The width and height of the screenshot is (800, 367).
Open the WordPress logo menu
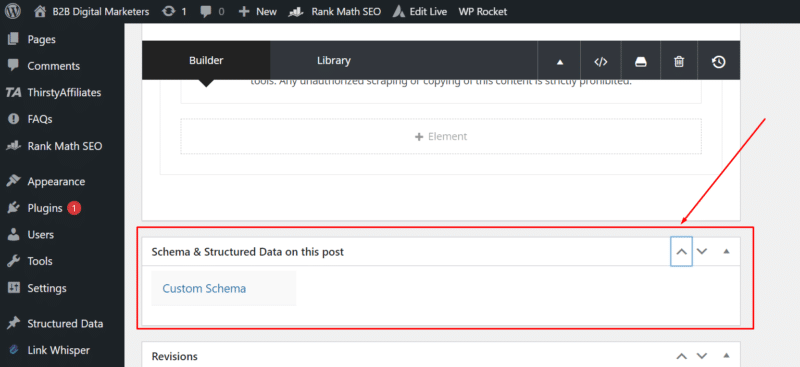point(13,11)
